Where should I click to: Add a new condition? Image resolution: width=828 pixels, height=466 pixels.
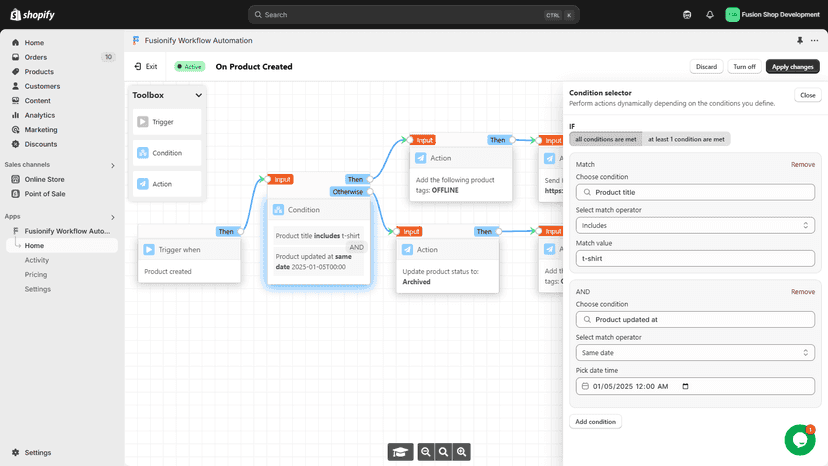click(595, 422)
